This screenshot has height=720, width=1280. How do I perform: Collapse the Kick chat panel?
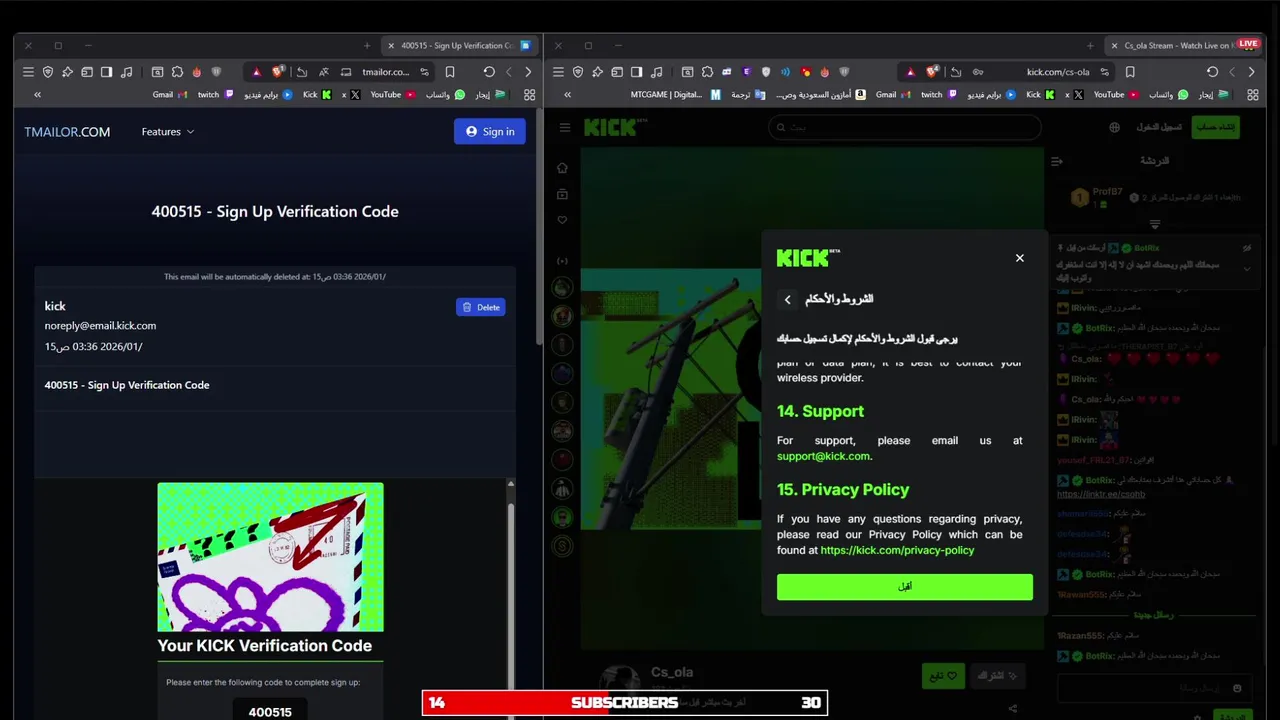(x=1057, y=161)
